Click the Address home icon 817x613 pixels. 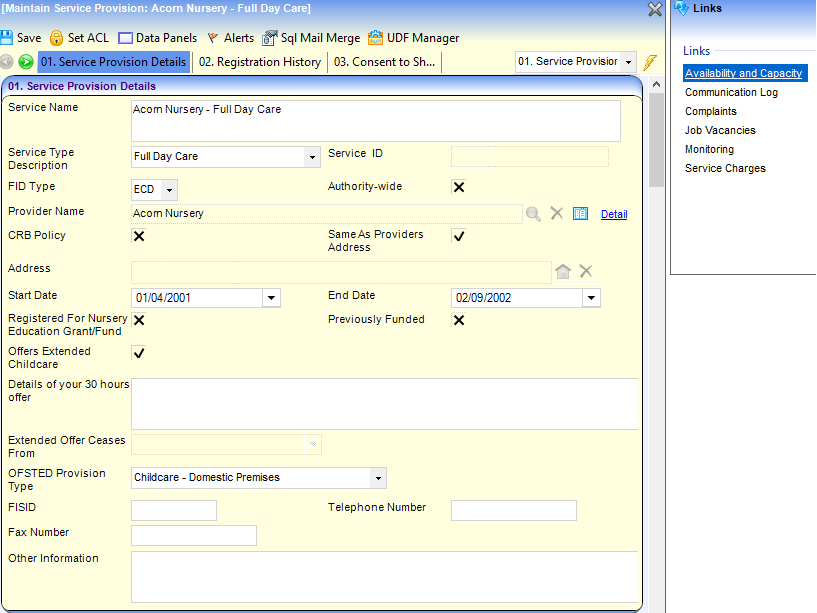[x=563, y=271]
